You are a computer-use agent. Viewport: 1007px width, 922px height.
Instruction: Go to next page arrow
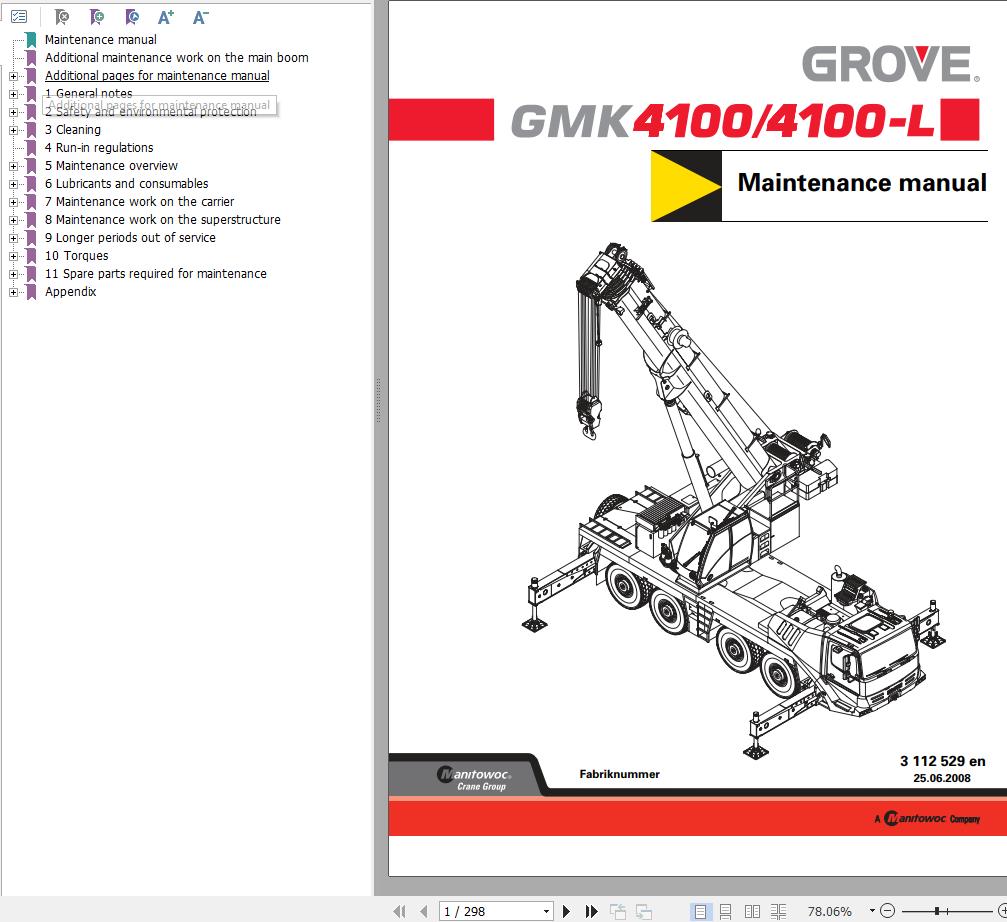566,911
